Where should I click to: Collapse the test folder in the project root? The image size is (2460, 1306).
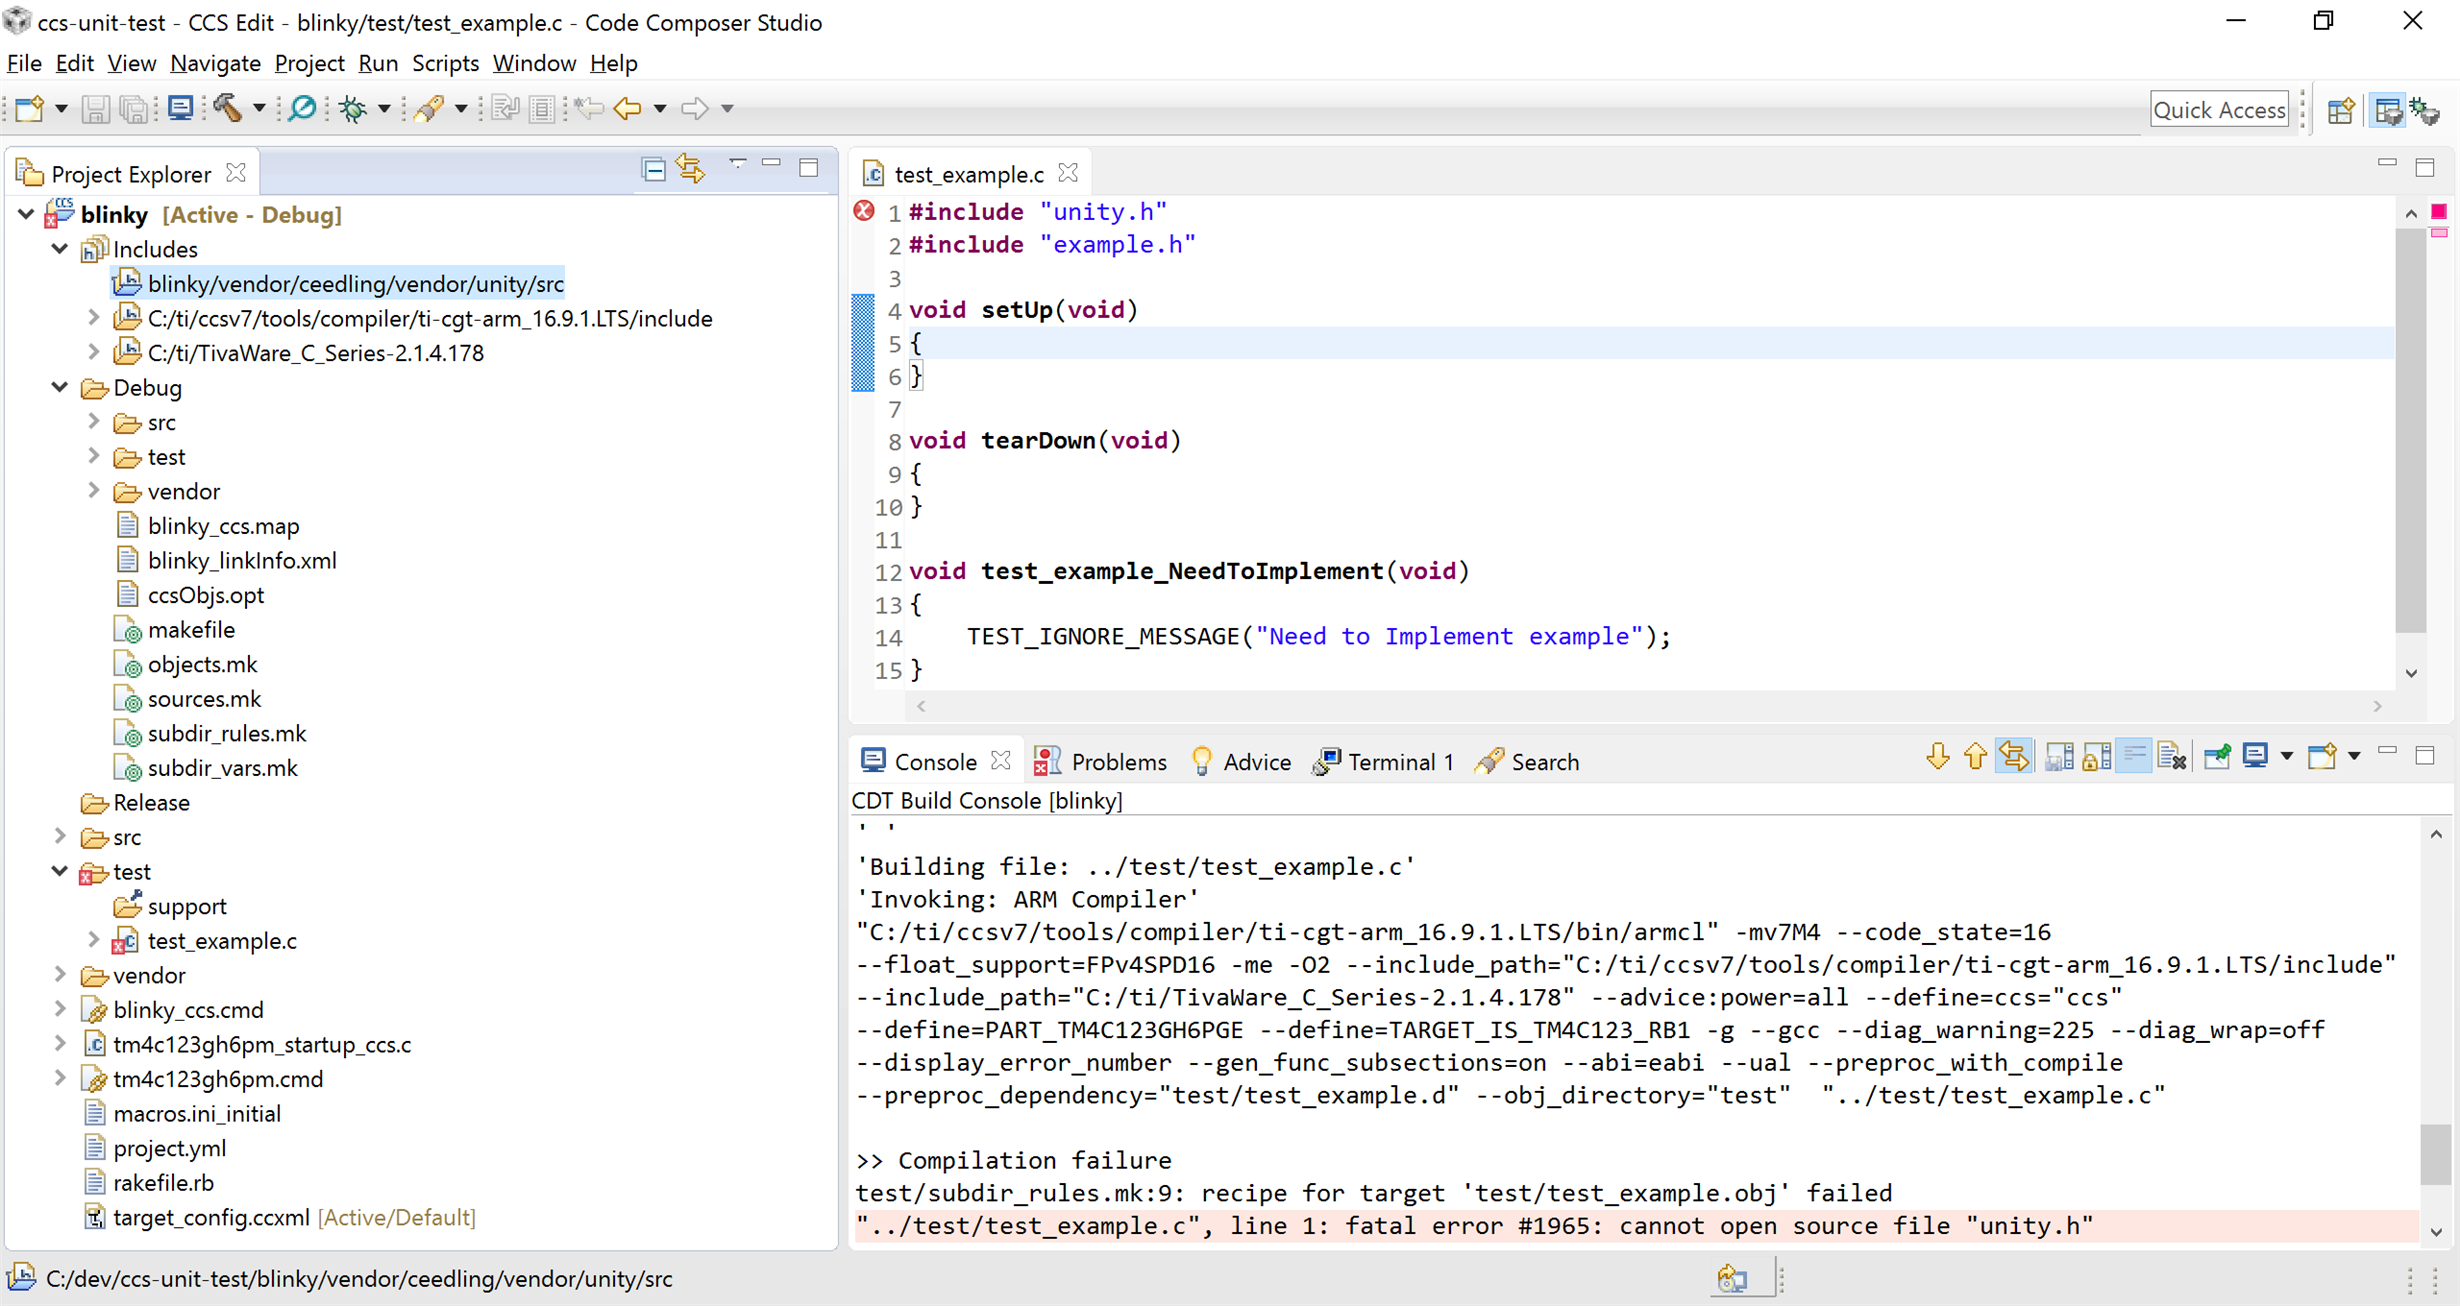click(60, 871)
